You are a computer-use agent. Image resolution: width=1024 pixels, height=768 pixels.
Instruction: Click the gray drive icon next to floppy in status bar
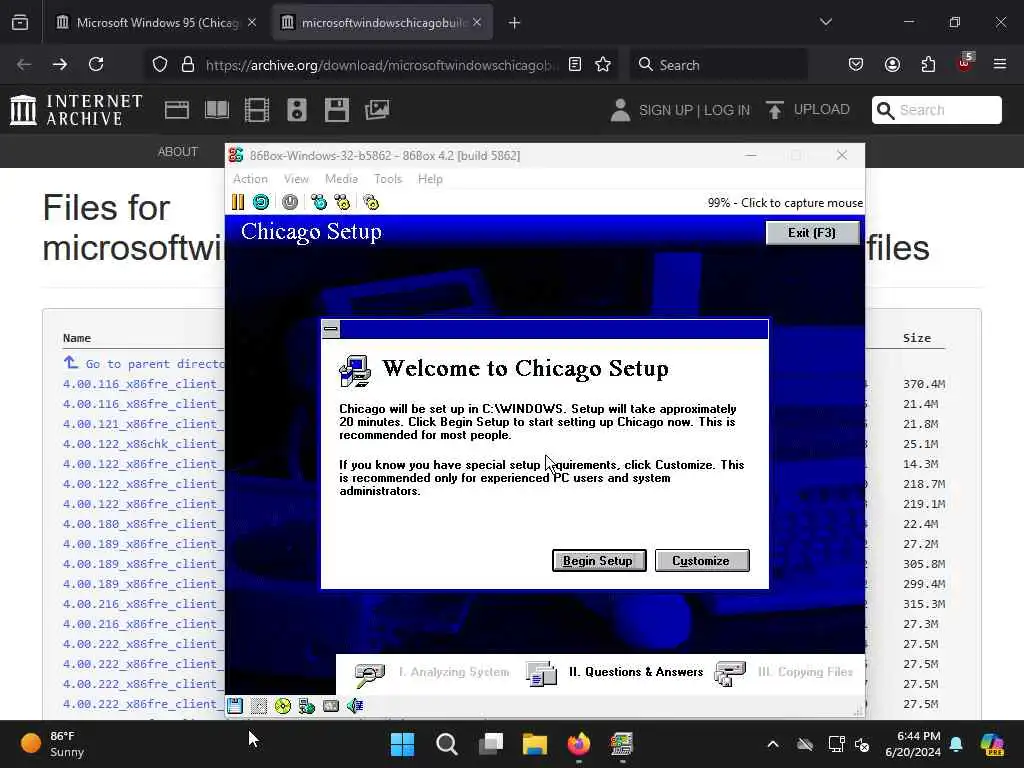coord(259,706)
